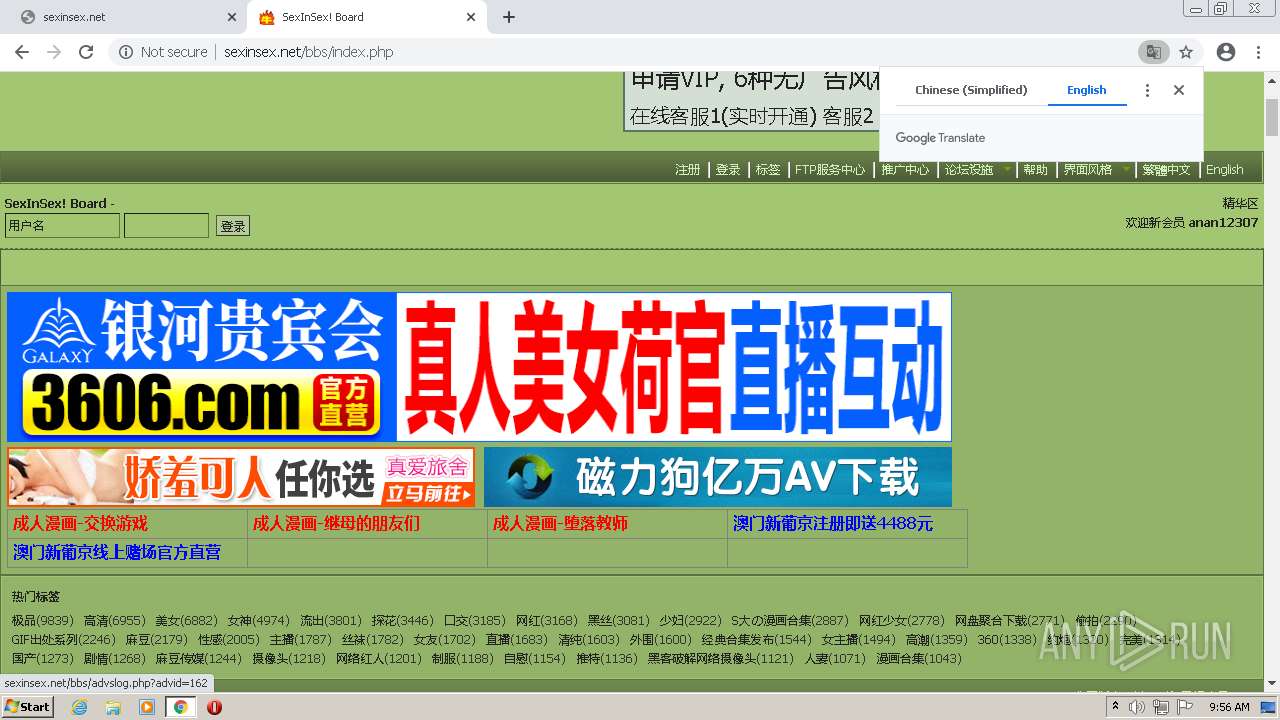Launch Internet Explorer from taskbar

click(79, 707)
